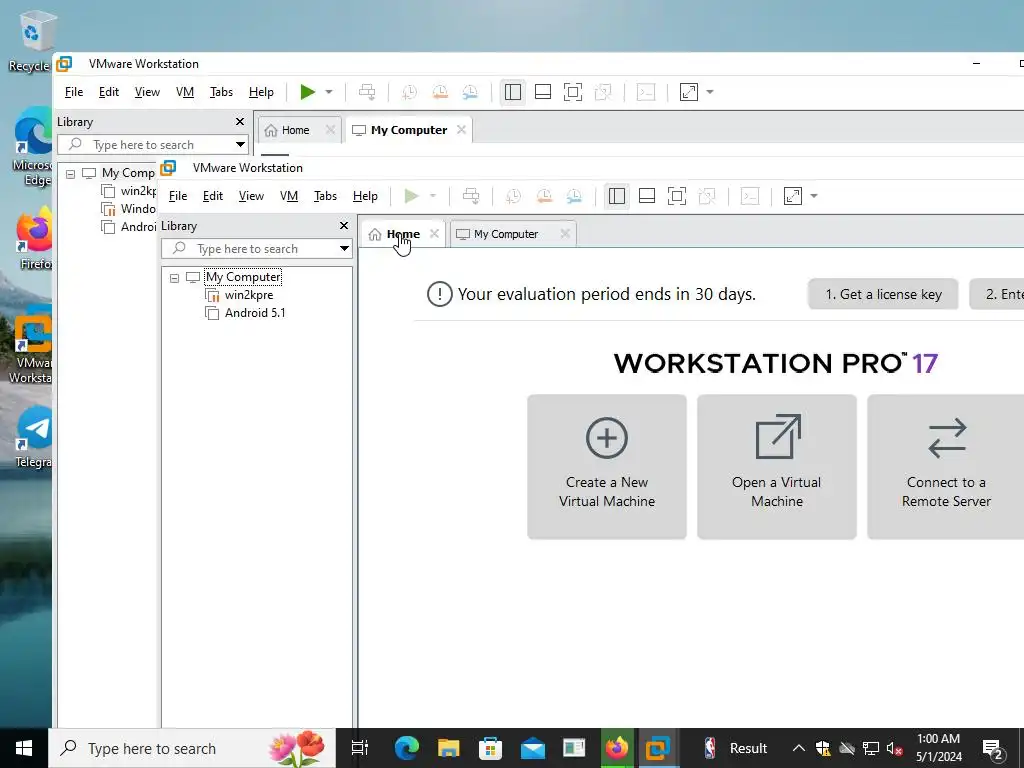The height and width of the screenshot is (768, 1024).
Task: Open File menu in back VMware window
Action: click(74, 92)
